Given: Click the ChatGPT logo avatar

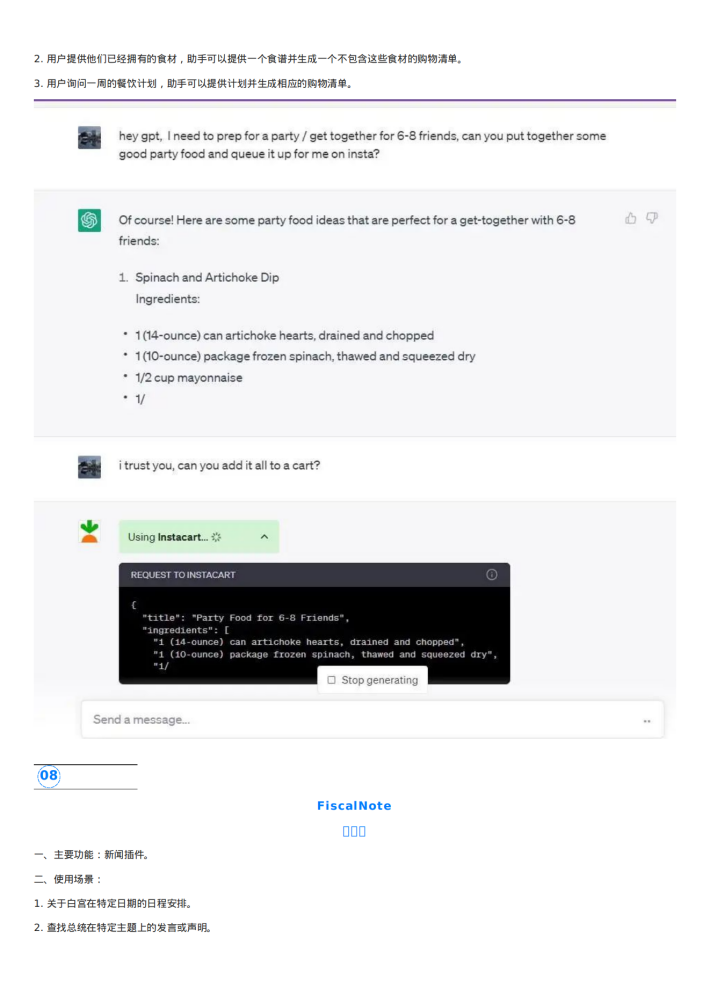Looking at the screenshot, I should 90,220.
